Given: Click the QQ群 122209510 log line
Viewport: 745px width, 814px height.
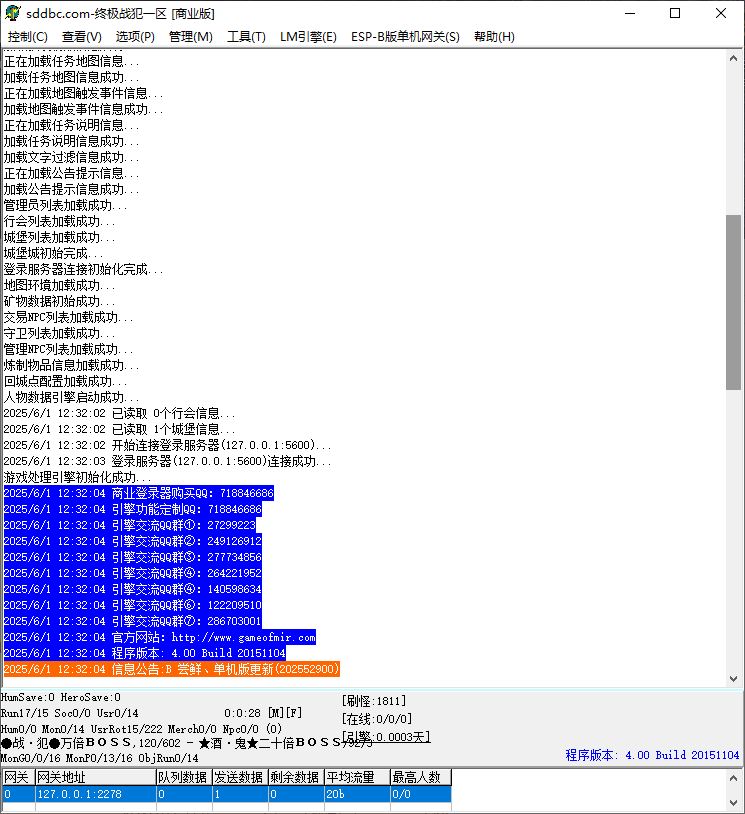Looking at the screenshot, I should pos(132,605).
